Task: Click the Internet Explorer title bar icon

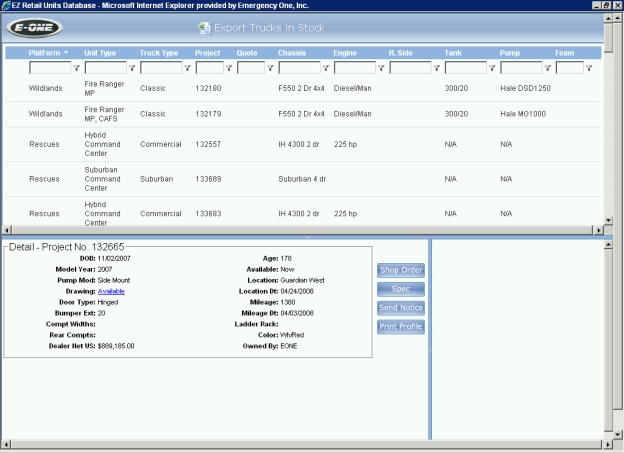Action: [6, 6]
